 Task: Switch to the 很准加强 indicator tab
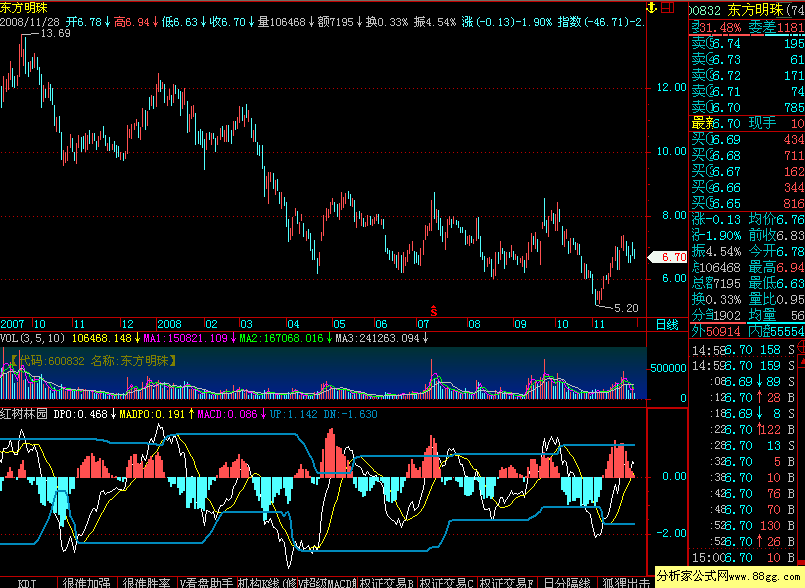point(86,583)
